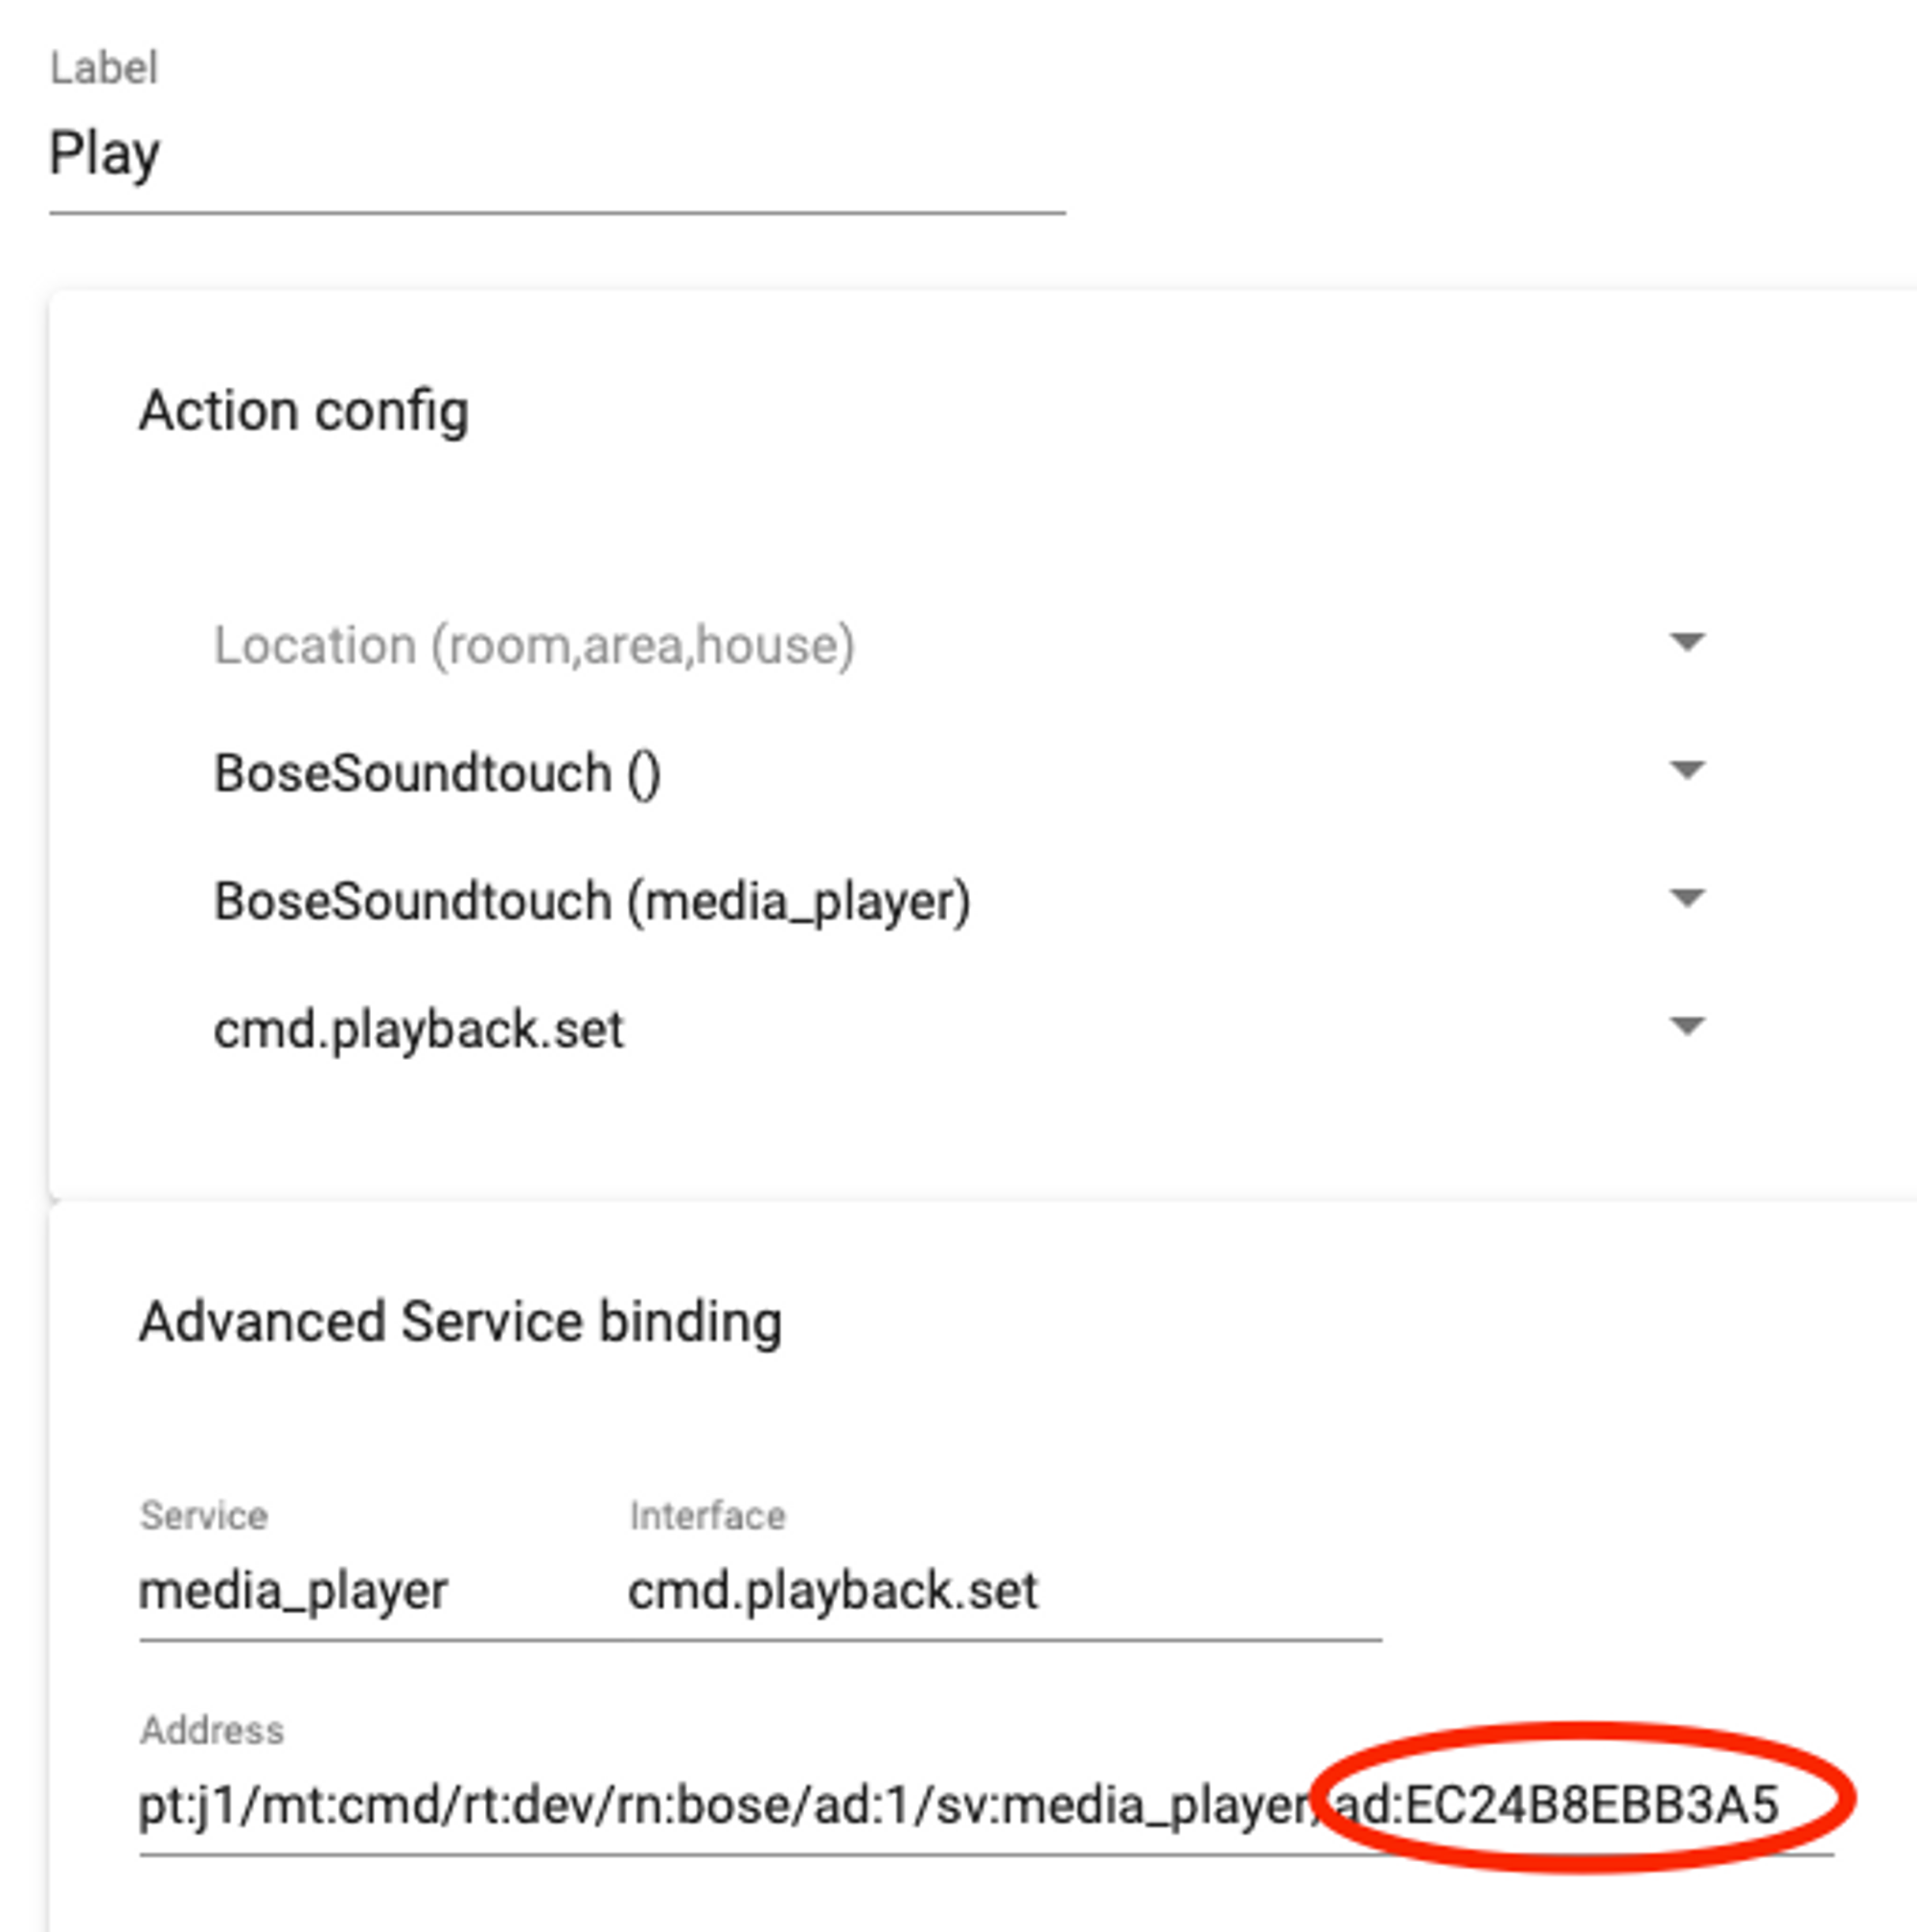Open the BoseSoundtouch () device dropdown

960,773
